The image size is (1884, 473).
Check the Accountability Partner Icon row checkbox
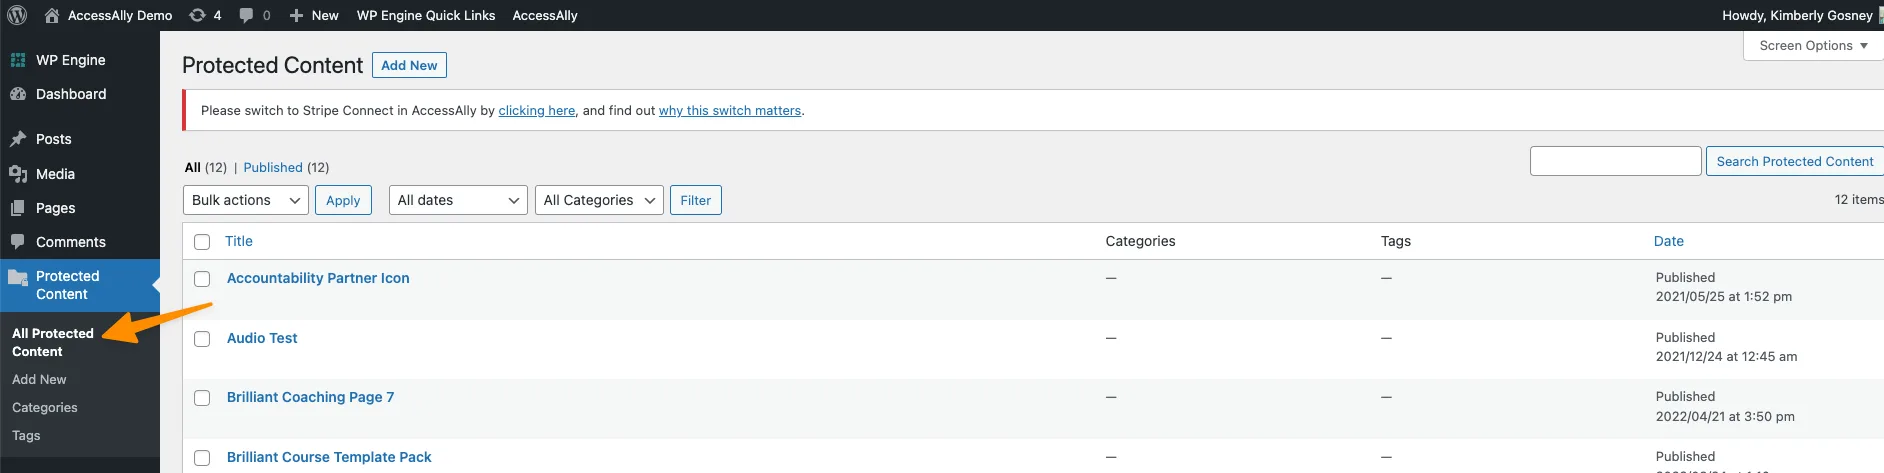pyautogui.click(x=202, y=279)
